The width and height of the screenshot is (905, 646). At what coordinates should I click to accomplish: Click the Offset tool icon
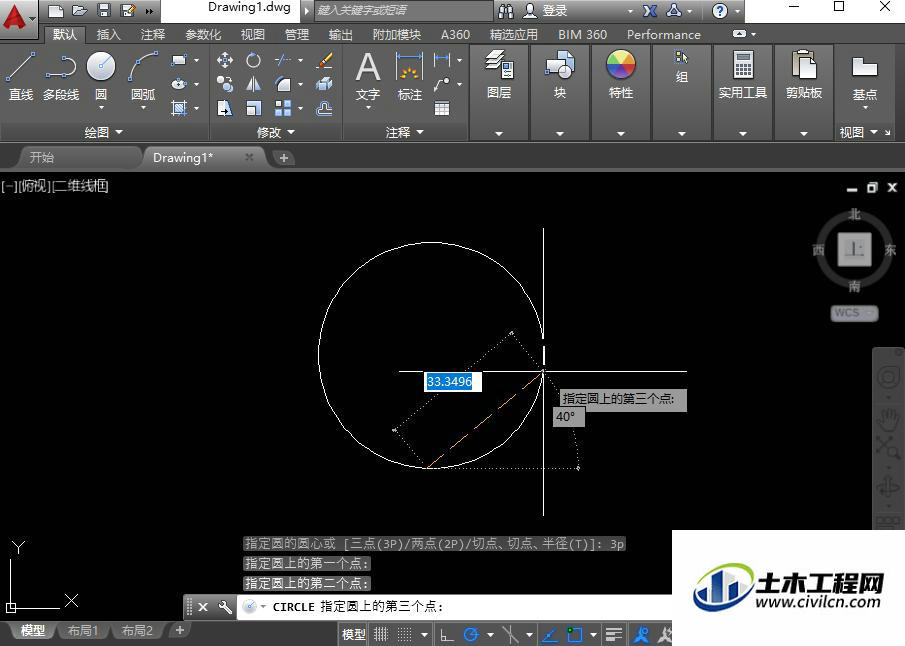point(324,108)
